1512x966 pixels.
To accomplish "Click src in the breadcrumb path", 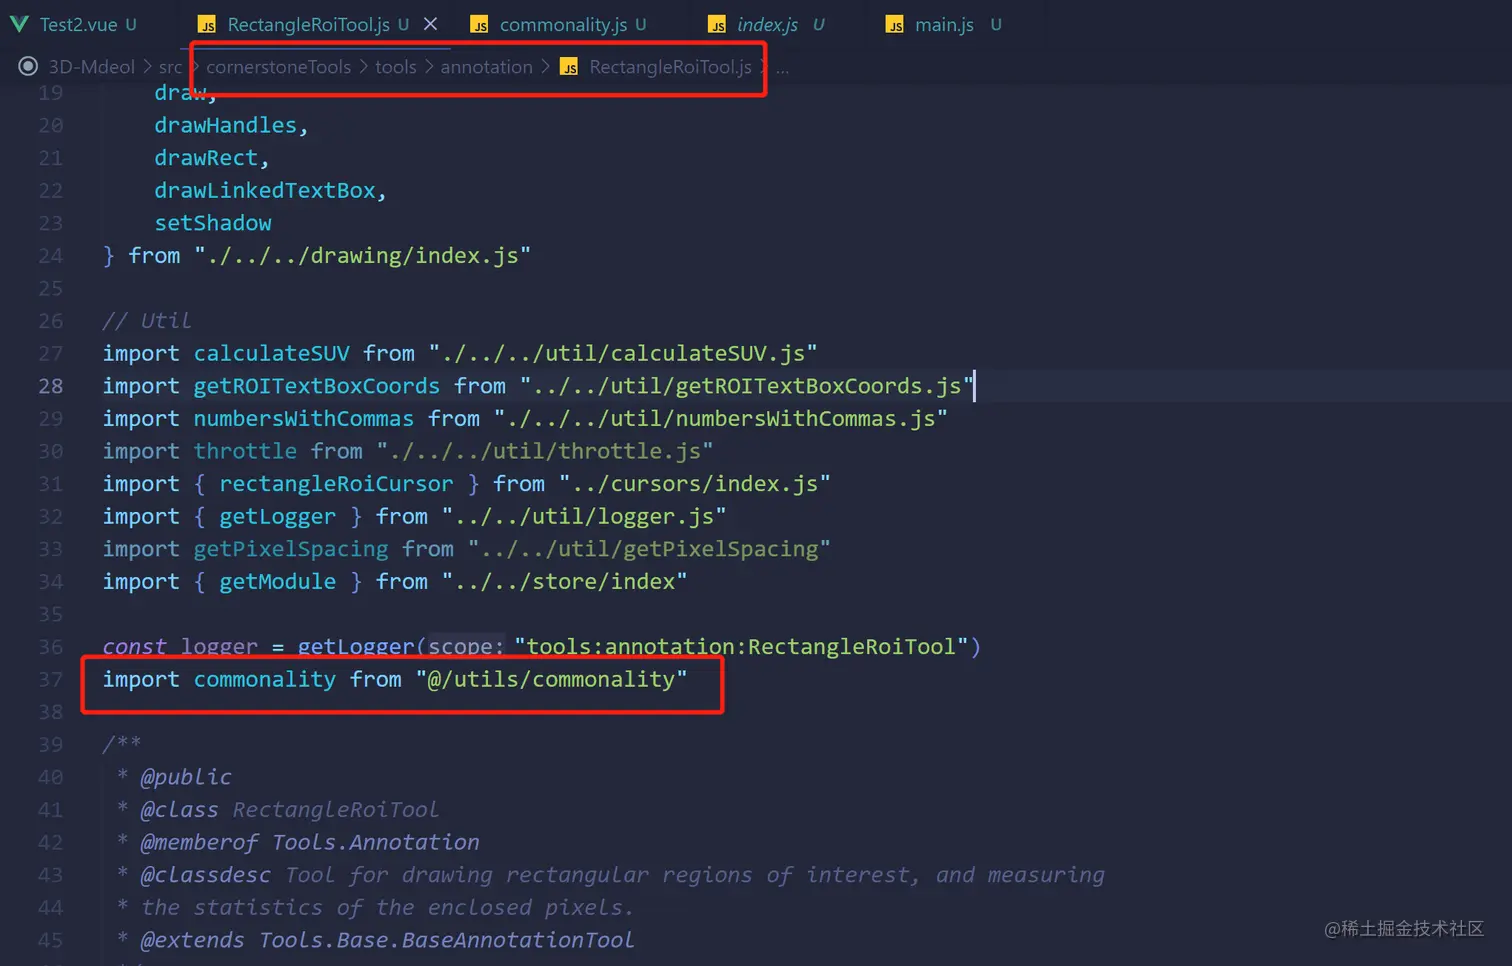I will (x=170, y=67).
